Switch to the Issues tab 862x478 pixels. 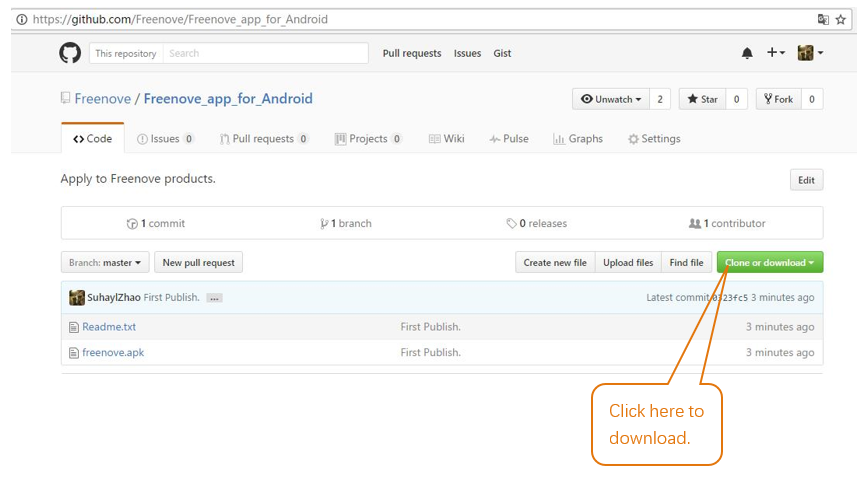(x=165, y=139)
